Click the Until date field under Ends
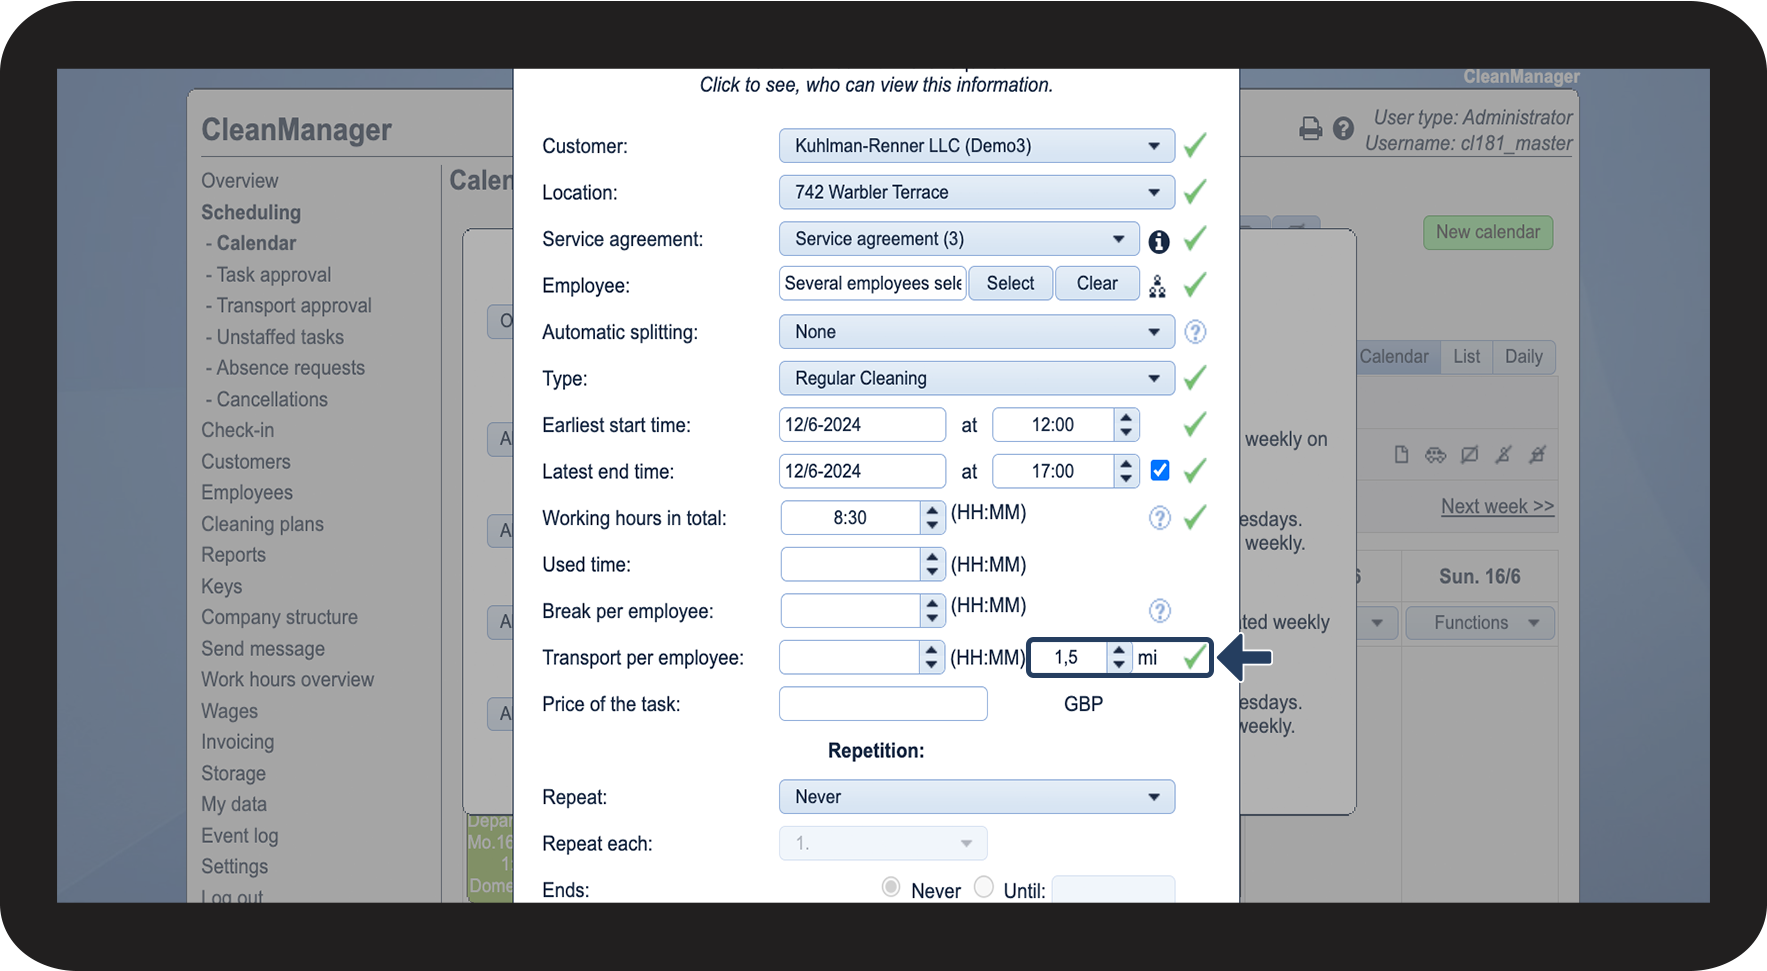Screen dimensions: 1767x971 tap(1113, 888)
